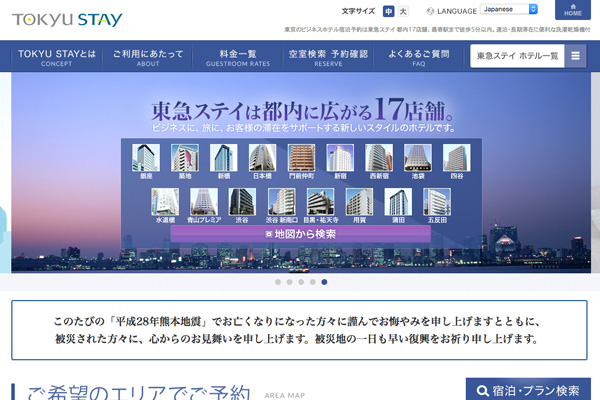Select the 水道橋 hotel thumbnail
The image size is (600, 400).
[x=165, y=202]
